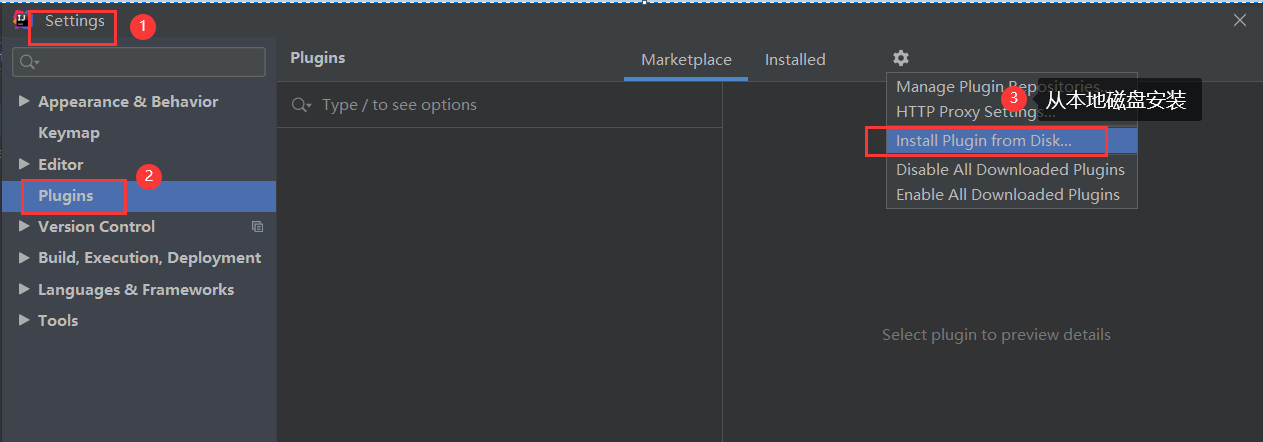Click the IntelliJ logo in title bar
This screenshot has width=1263, height=442.
(x=22, y=21)
